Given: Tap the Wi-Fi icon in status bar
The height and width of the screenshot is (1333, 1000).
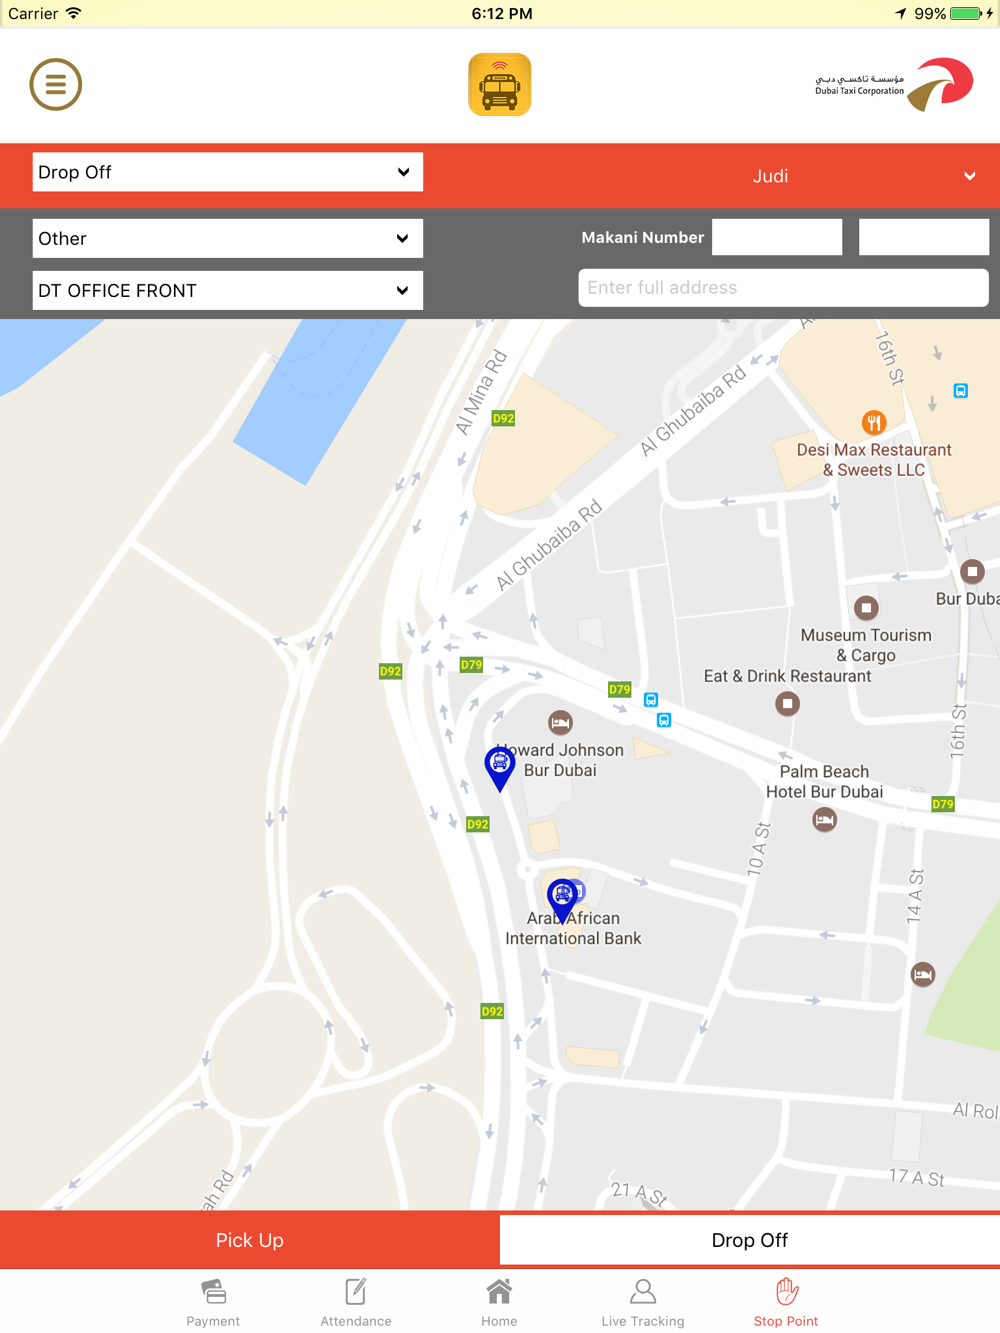Looking at the screenshot, I should coord(74,13).
